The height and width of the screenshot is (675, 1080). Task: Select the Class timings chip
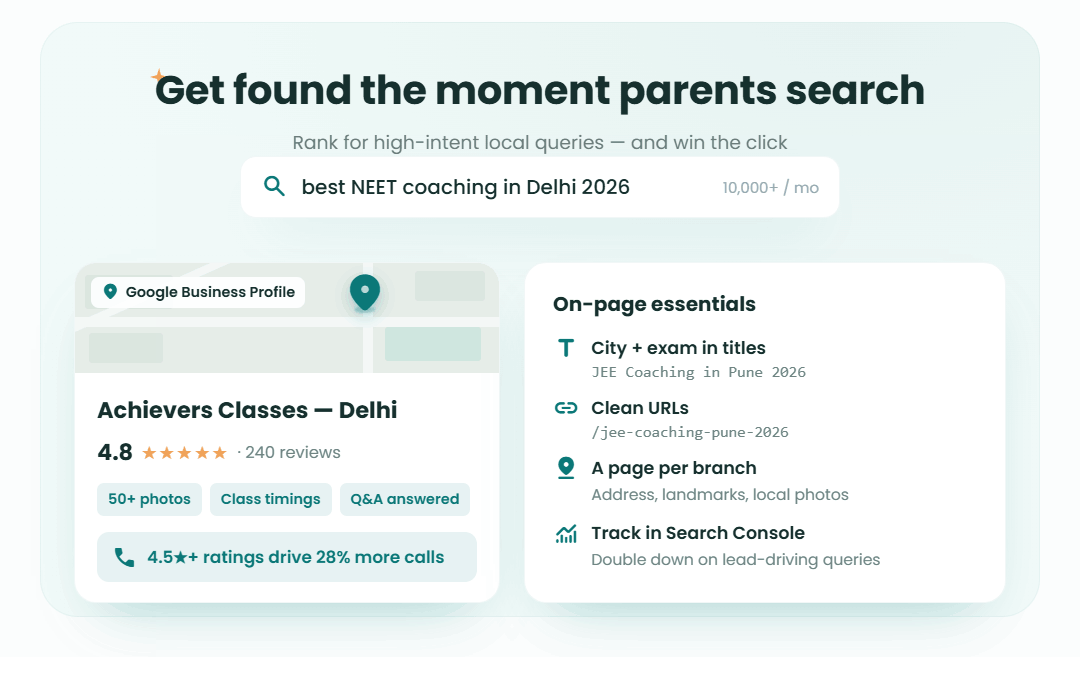pyautogui.click(x=271, y=499)
